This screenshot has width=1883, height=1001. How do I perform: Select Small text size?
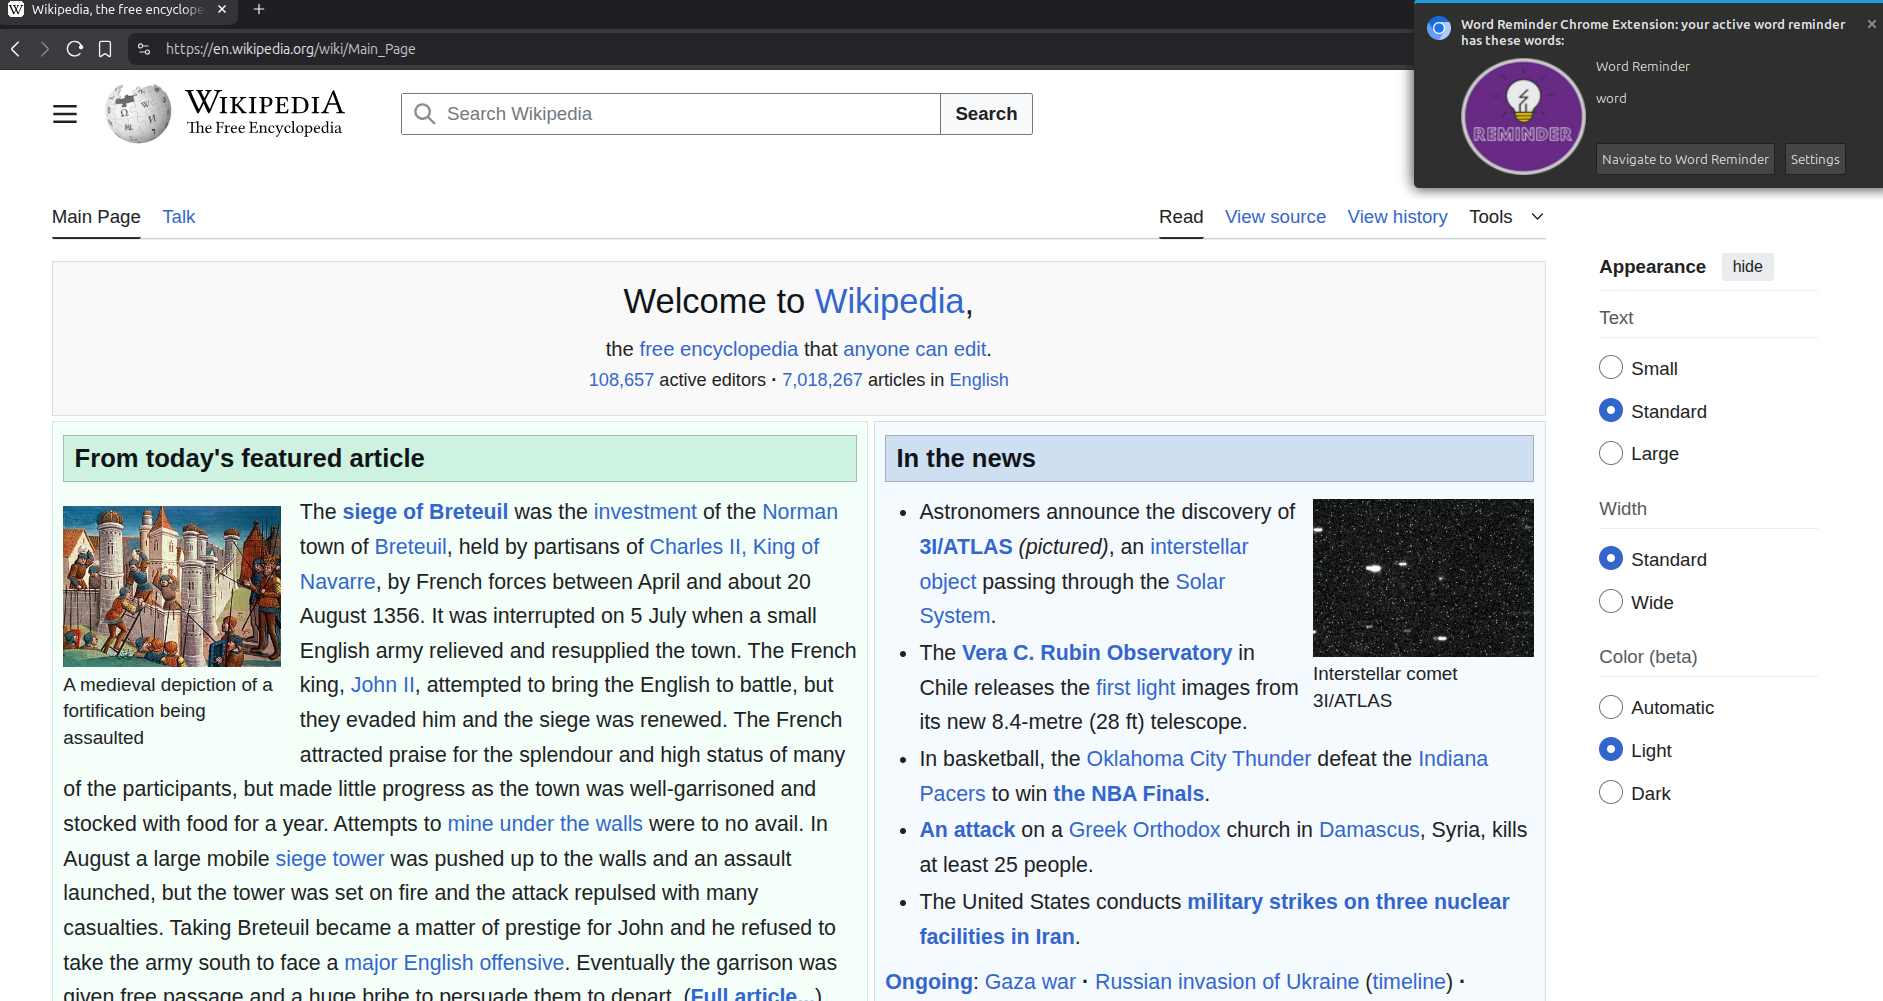pos(1611,367)
